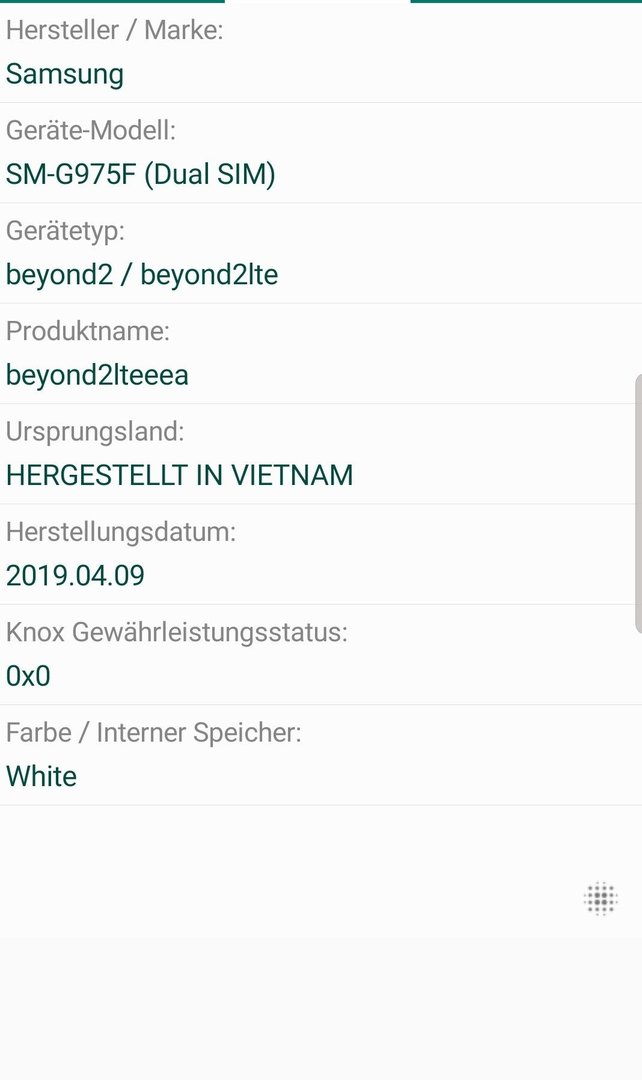Viewport: 642px width, 1080px height.
Task: Select the HERGESTELLT IN VIETNAM value
Action: pos(179,475)
